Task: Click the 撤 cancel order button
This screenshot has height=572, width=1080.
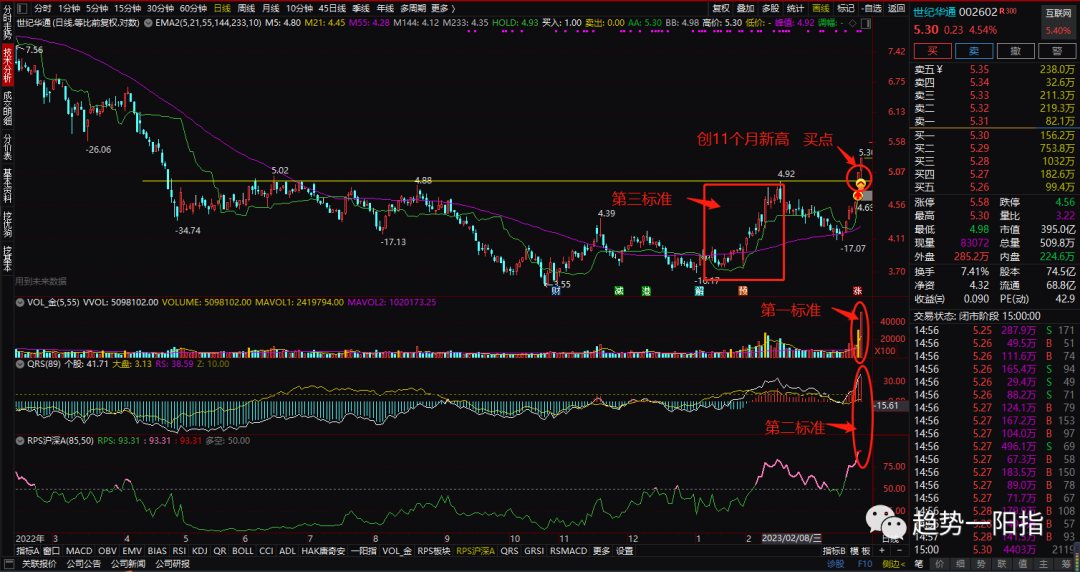Action: (1015, 51)
